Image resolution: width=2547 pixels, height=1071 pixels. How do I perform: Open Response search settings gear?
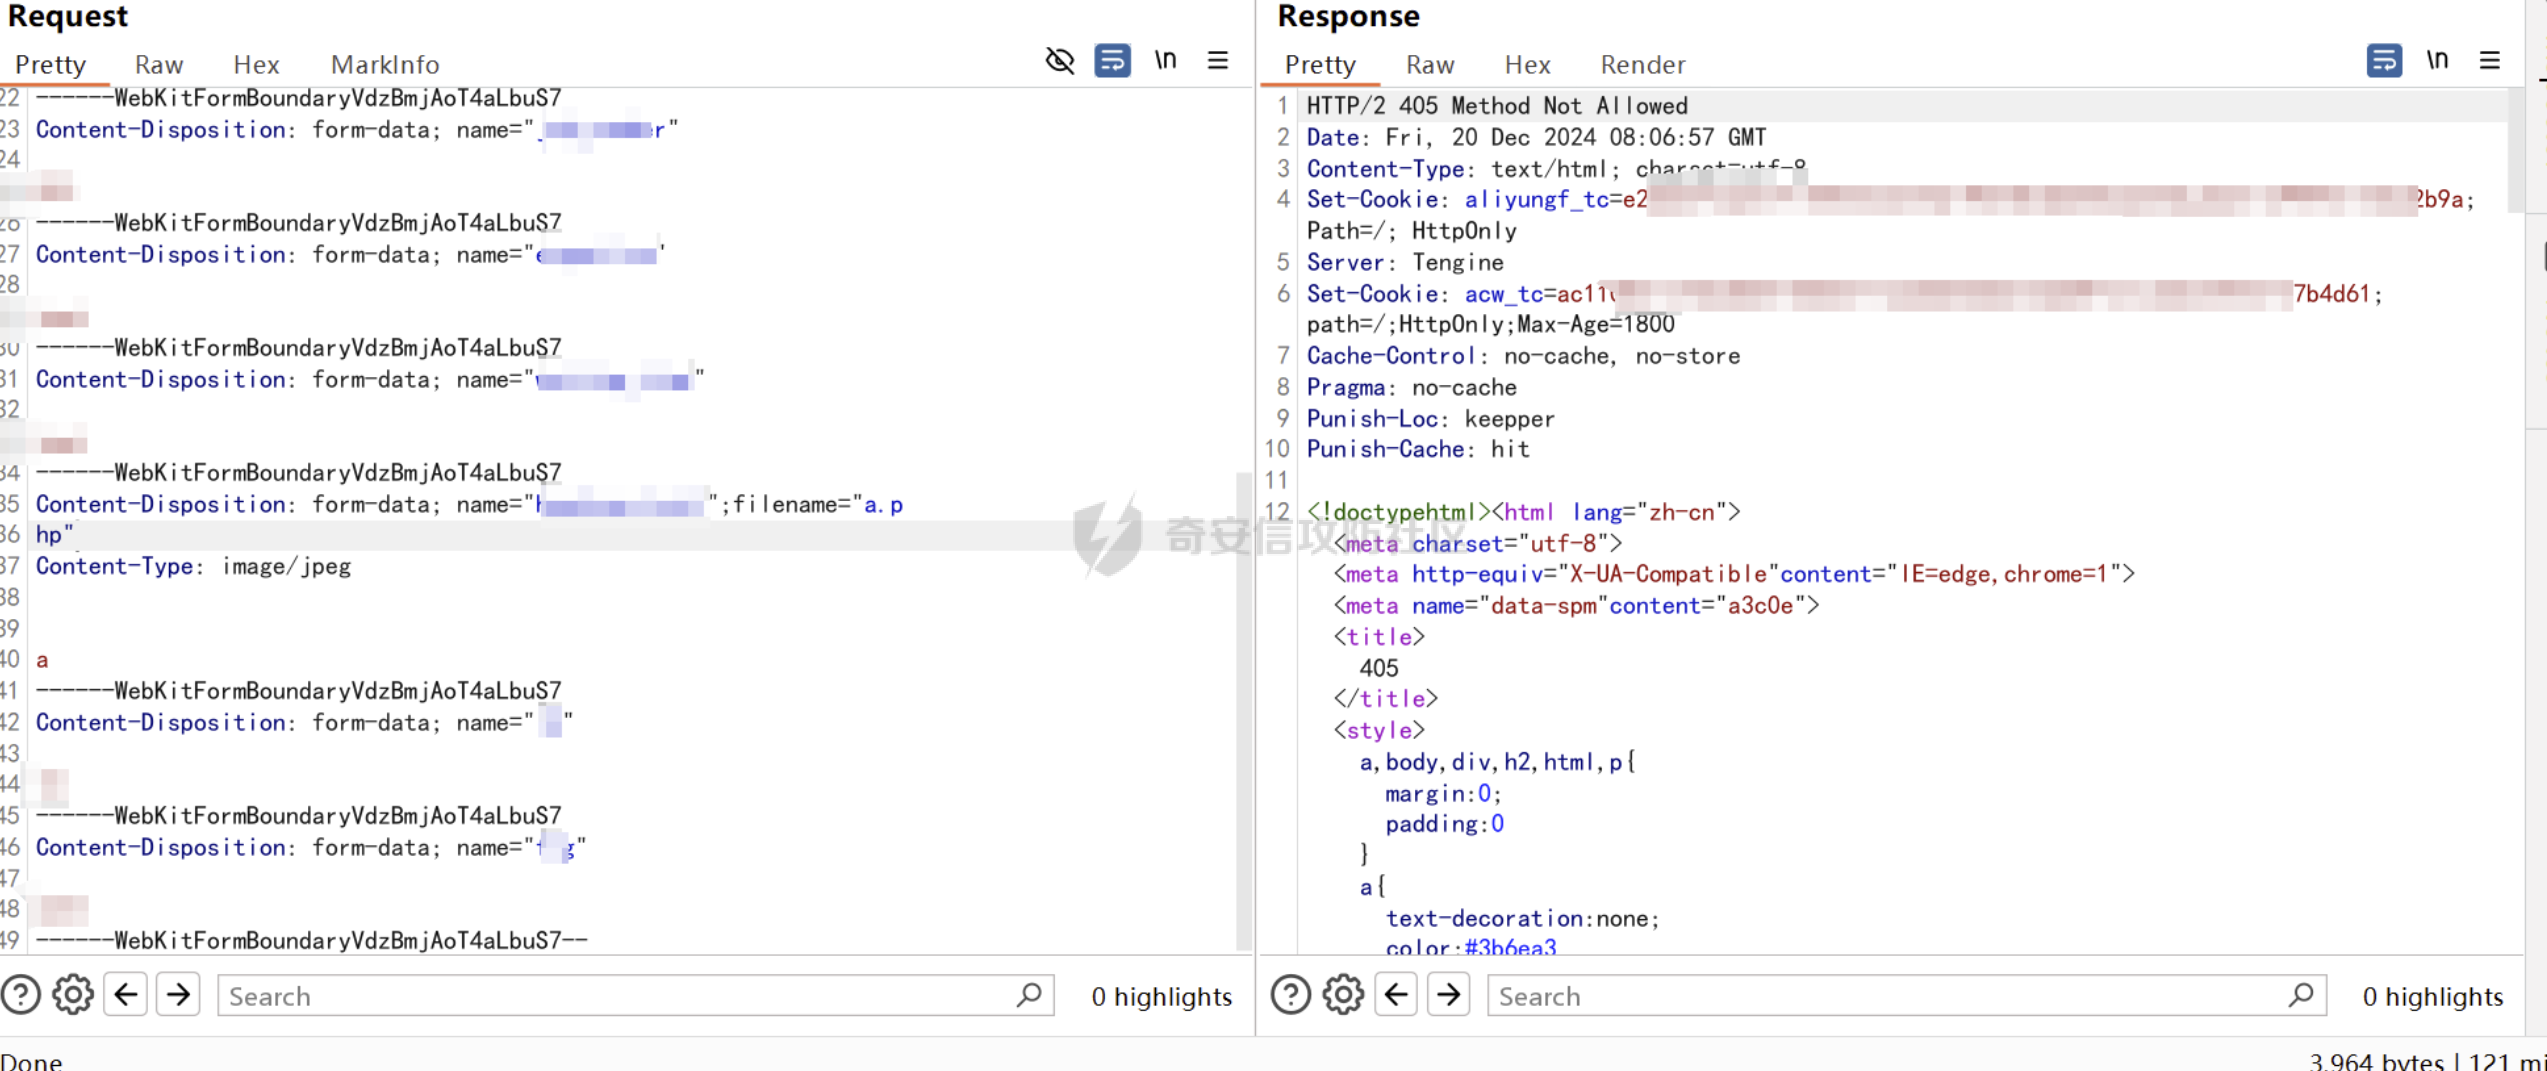[x=1343, y=995]
